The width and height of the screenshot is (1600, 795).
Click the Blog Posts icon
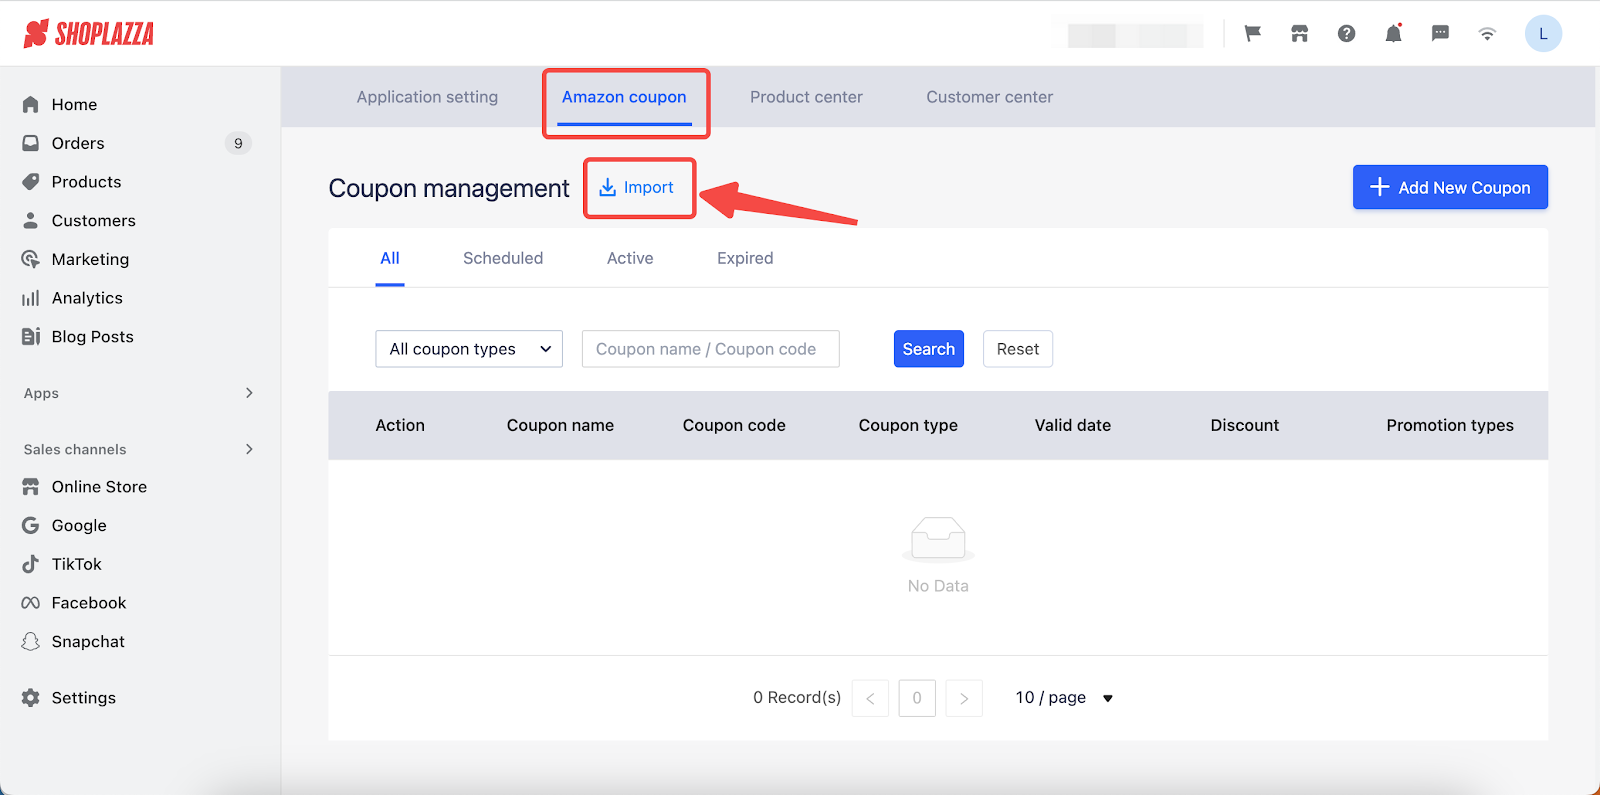[31, 336]
